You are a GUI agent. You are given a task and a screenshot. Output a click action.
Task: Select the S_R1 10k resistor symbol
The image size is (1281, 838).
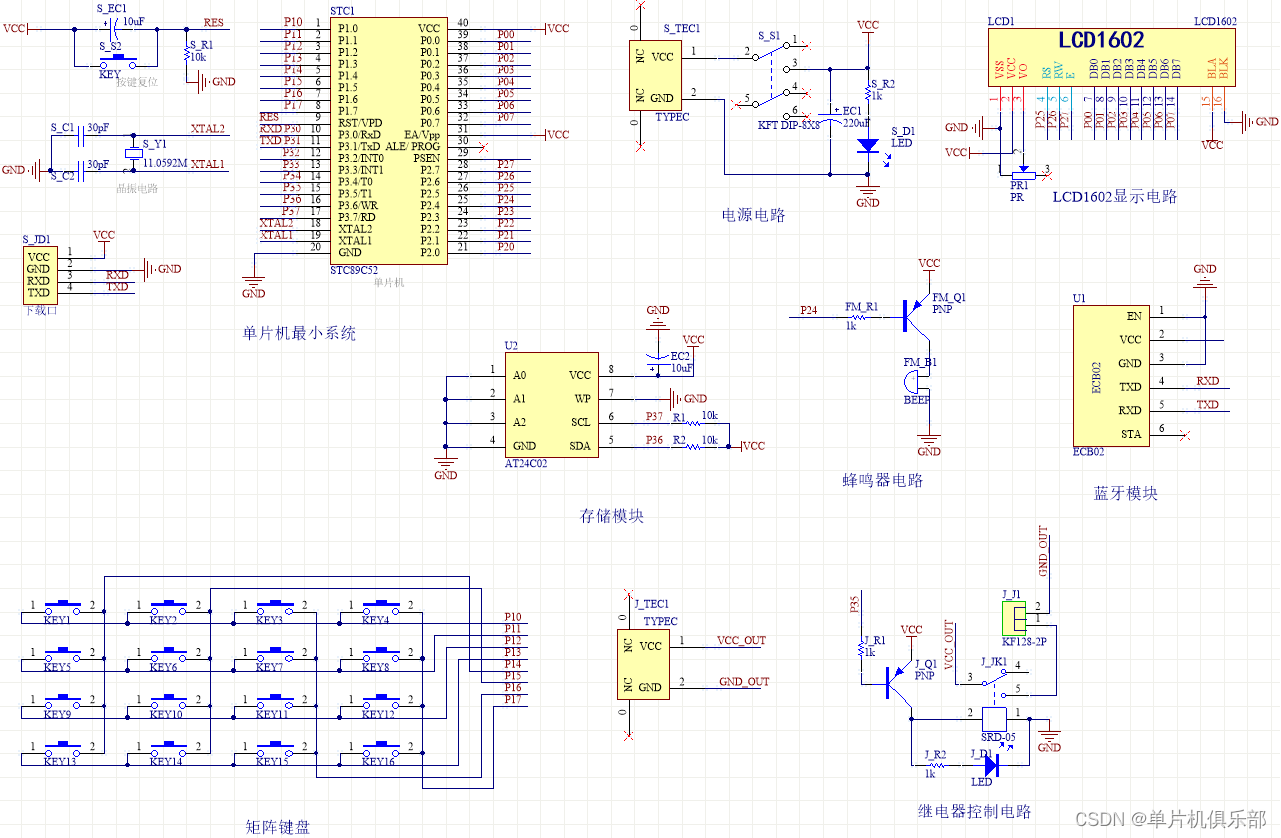click(187, 52)
